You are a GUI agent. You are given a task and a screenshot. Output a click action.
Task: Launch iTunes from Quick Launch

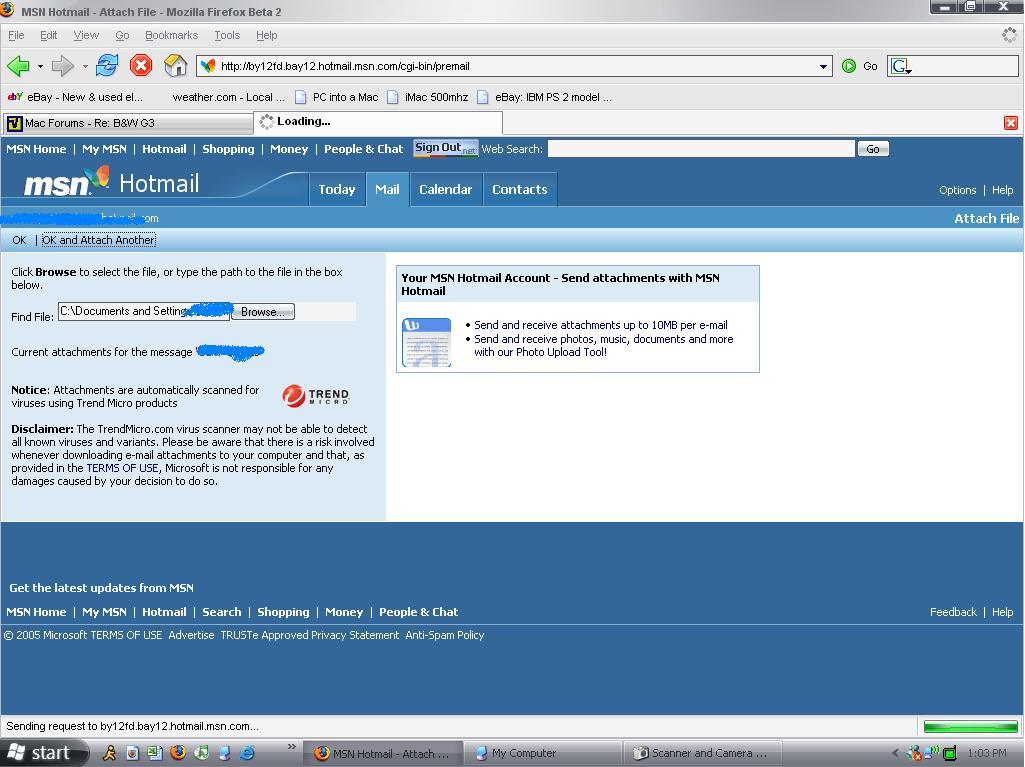pos(201,753)
